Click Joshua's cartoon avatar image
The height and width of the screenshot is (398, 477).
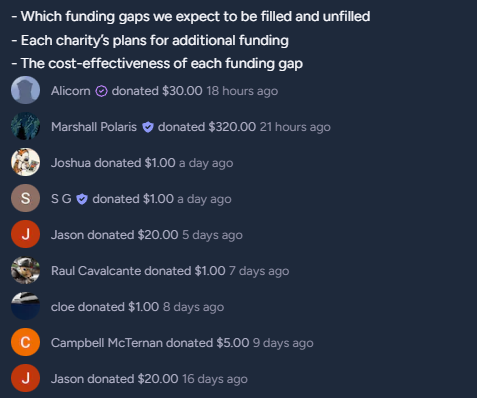click(x=25, y=162)
